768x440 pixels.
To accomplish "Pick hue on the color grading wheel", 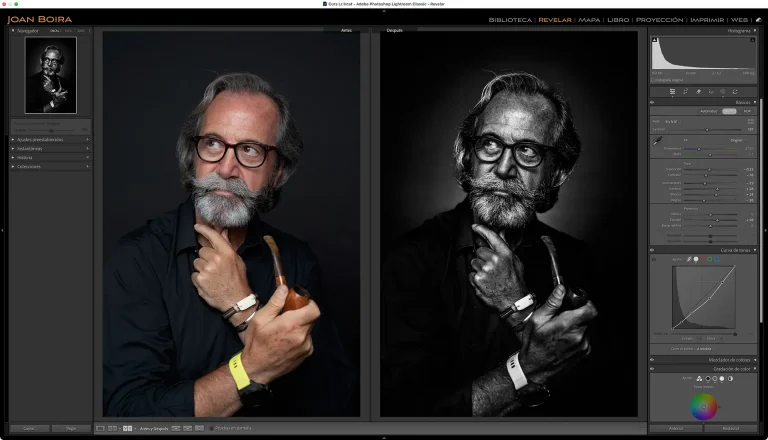I will point(704,407).
